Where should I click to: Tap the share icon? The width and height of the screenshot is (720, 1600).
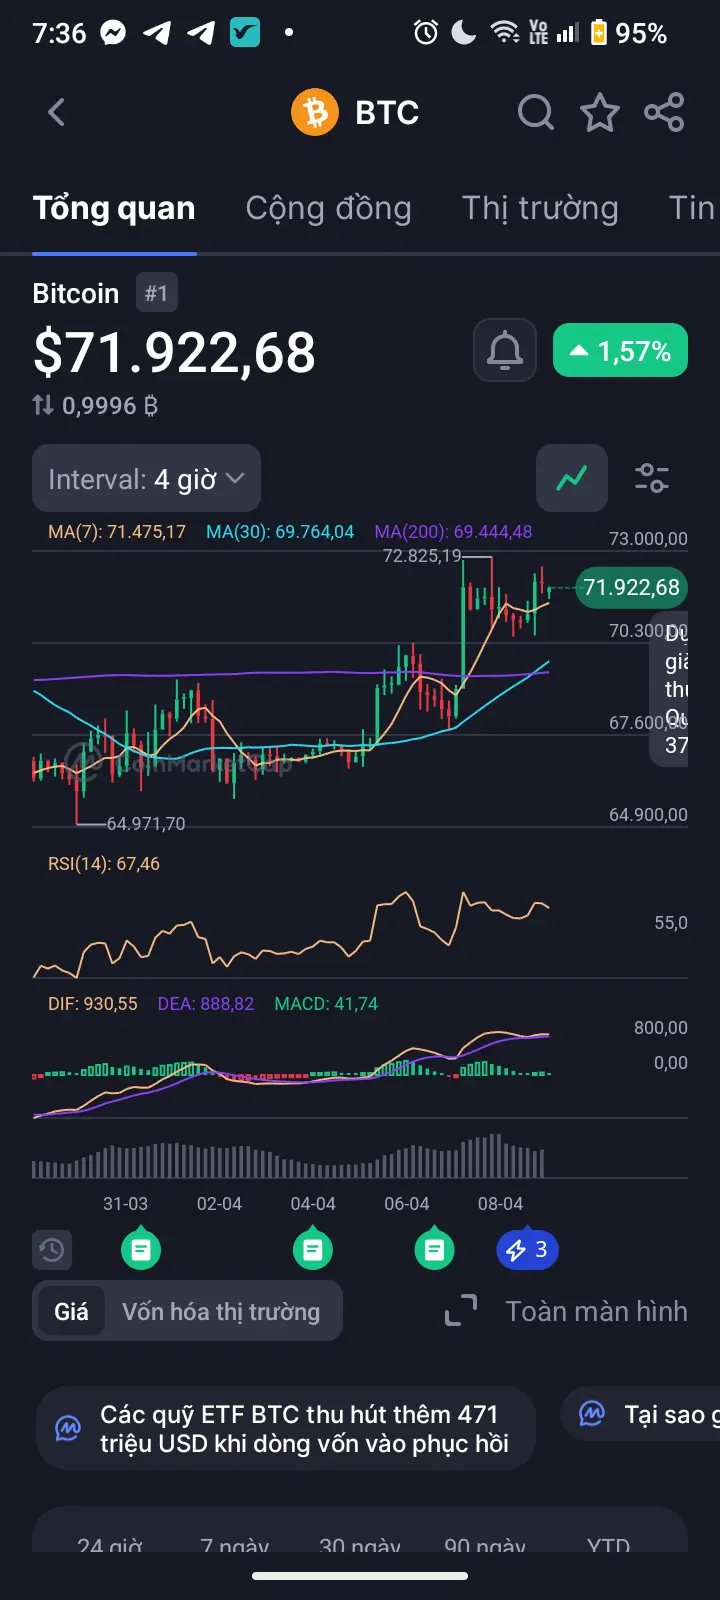click(664, 112)
